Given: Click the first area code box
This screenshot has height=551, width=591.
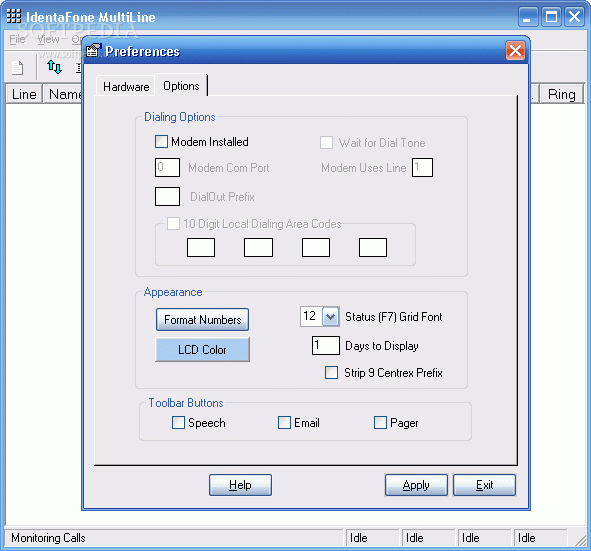Looking at the screenshot, I should pos(201,247).
